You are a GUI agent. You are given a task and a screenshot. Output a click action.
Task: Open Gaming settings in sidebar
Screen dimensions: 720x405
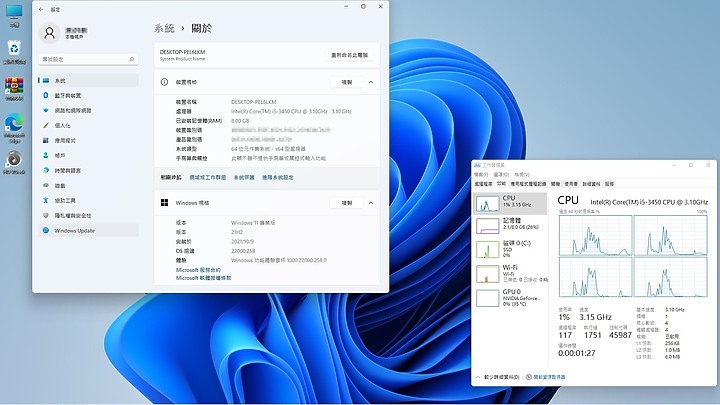tap(88, 186)
